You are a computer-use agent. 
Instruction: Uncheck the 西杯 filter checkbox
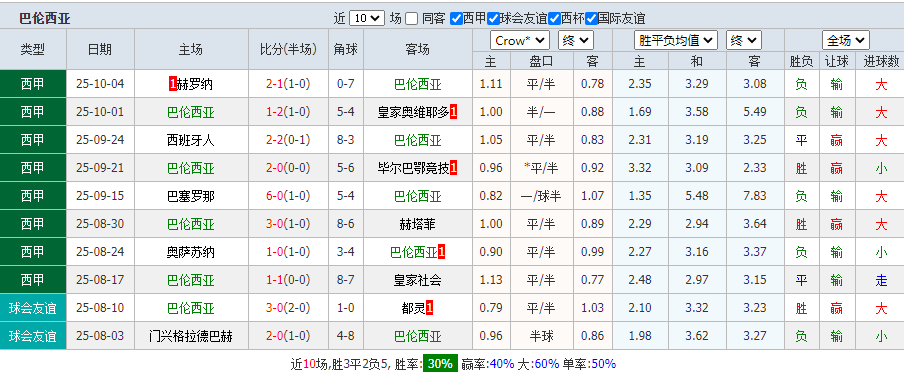click(x=554, y=18)
